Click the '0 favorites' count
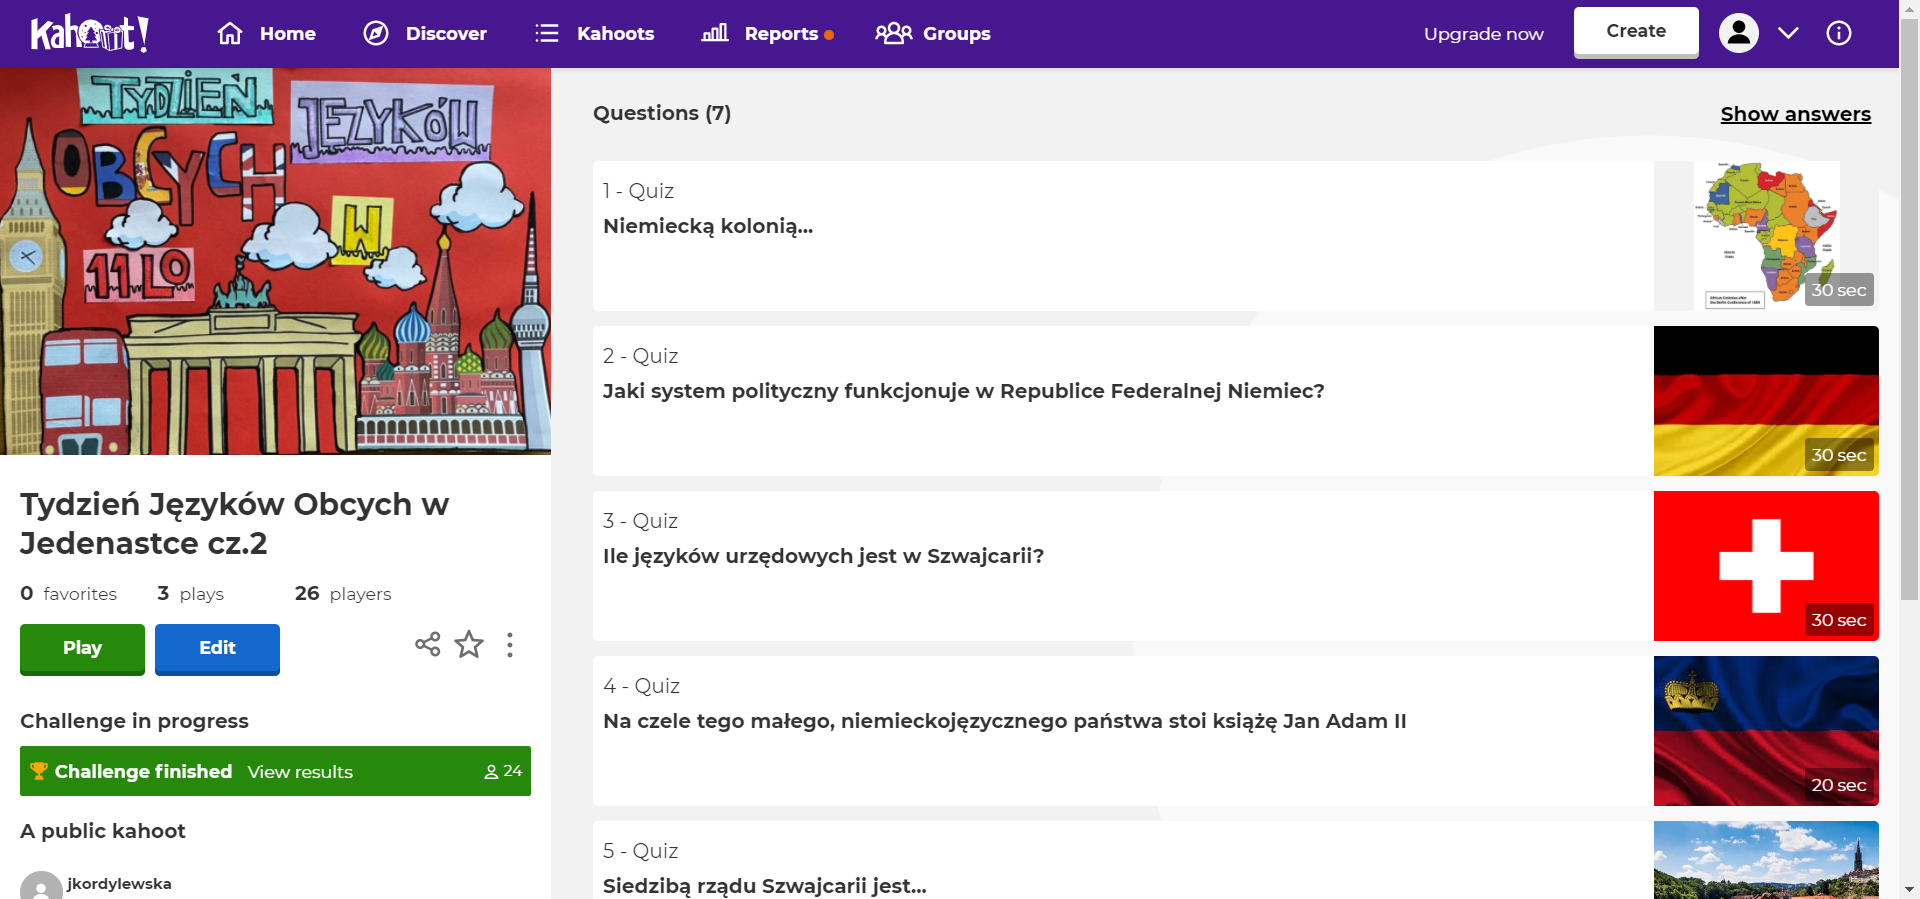This screenshot has width=1920, height=899. click(x=68, y=593)
